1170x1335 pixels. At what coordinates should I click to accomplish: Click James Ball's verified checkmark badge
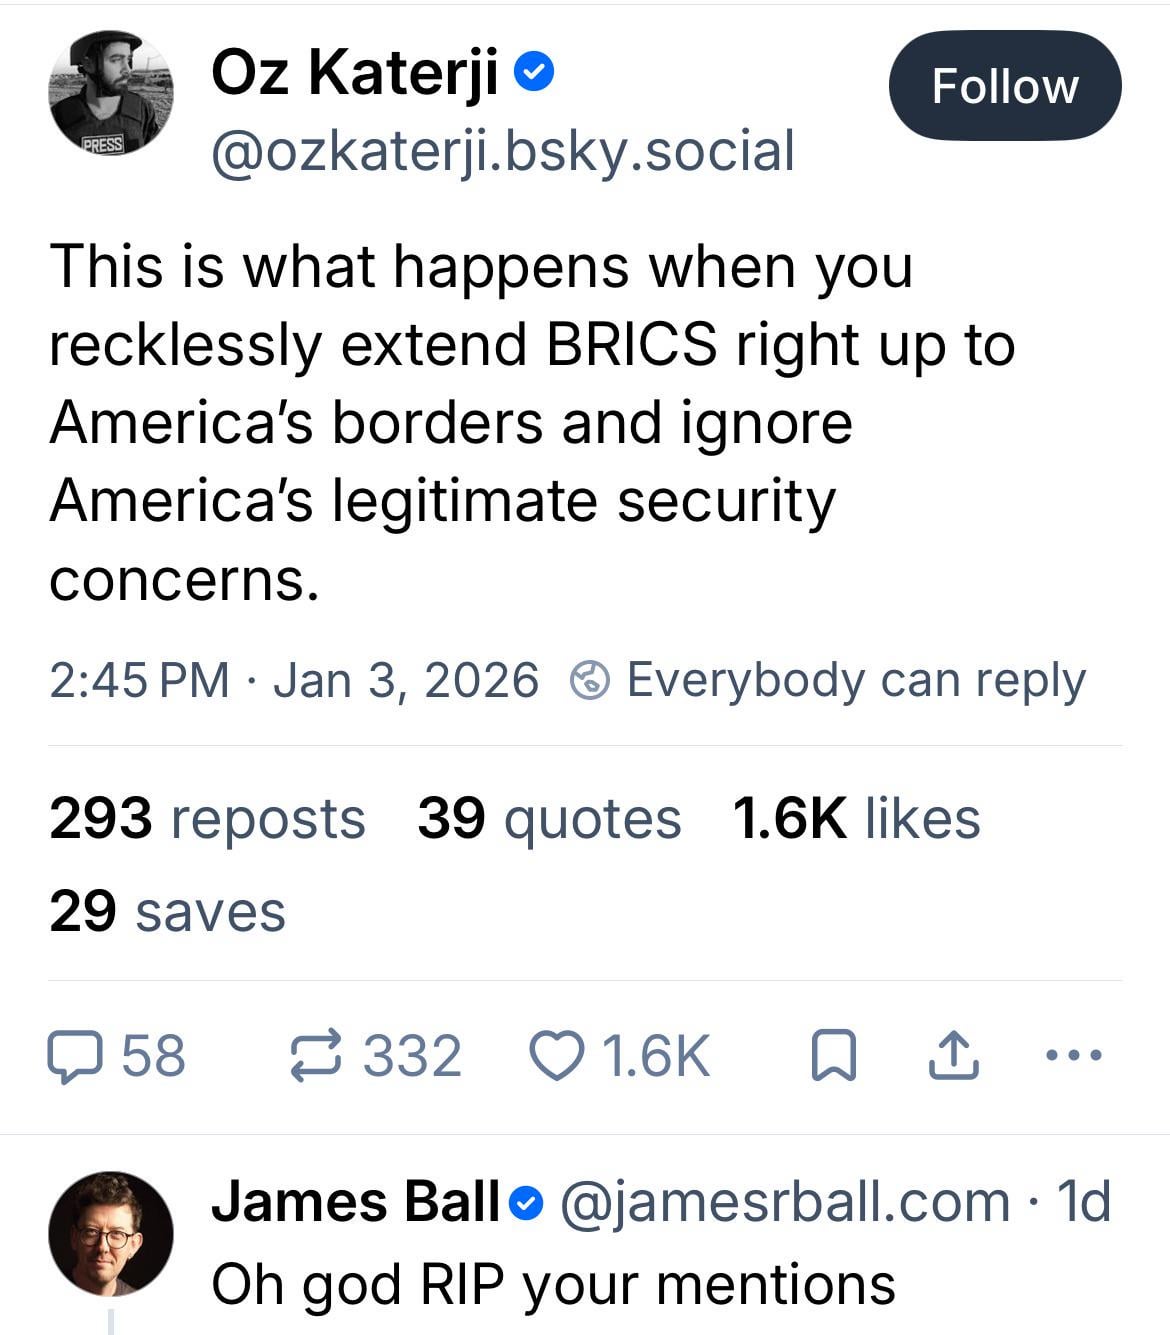527,1203
